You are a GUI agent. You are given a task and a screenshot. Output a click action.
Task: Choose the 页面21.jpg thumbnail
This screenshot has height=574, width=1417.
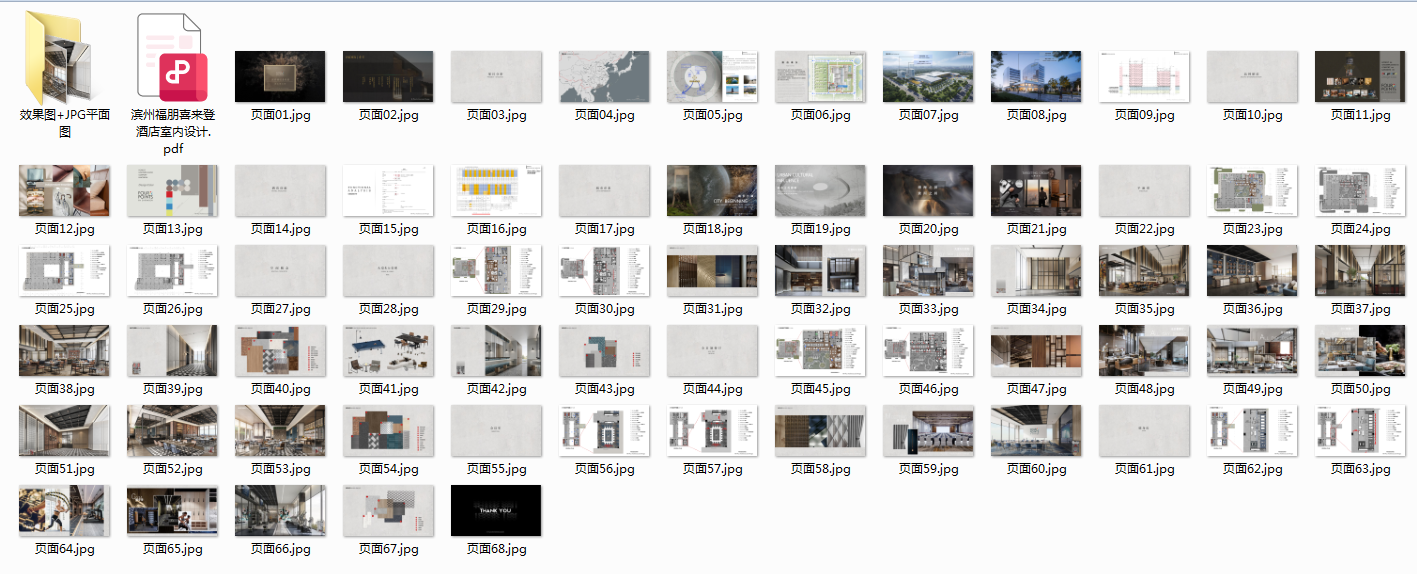coord(1036,191)
